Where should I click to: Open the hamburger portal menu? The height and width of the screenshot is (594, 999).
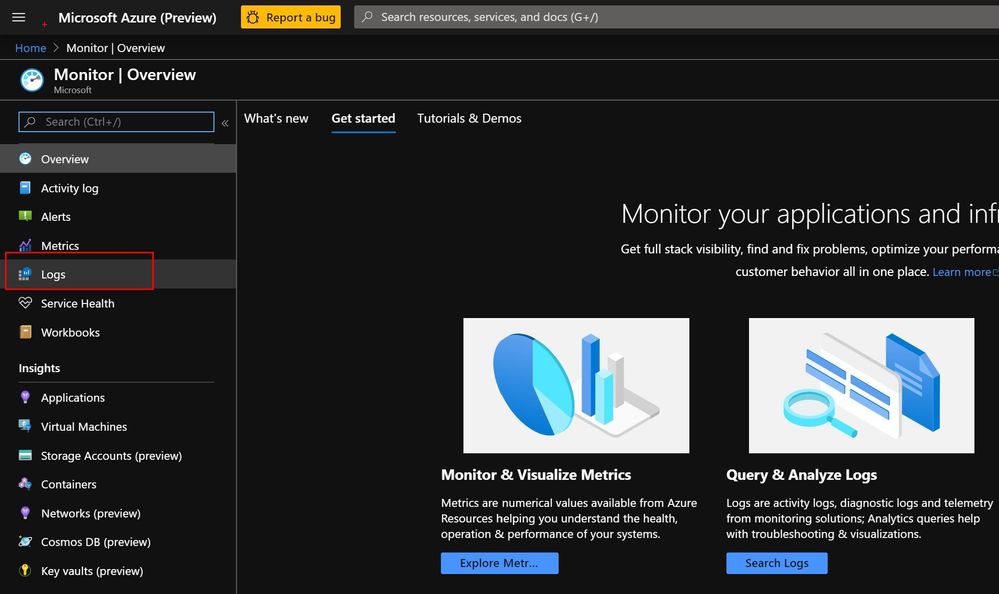click(18, 17)
